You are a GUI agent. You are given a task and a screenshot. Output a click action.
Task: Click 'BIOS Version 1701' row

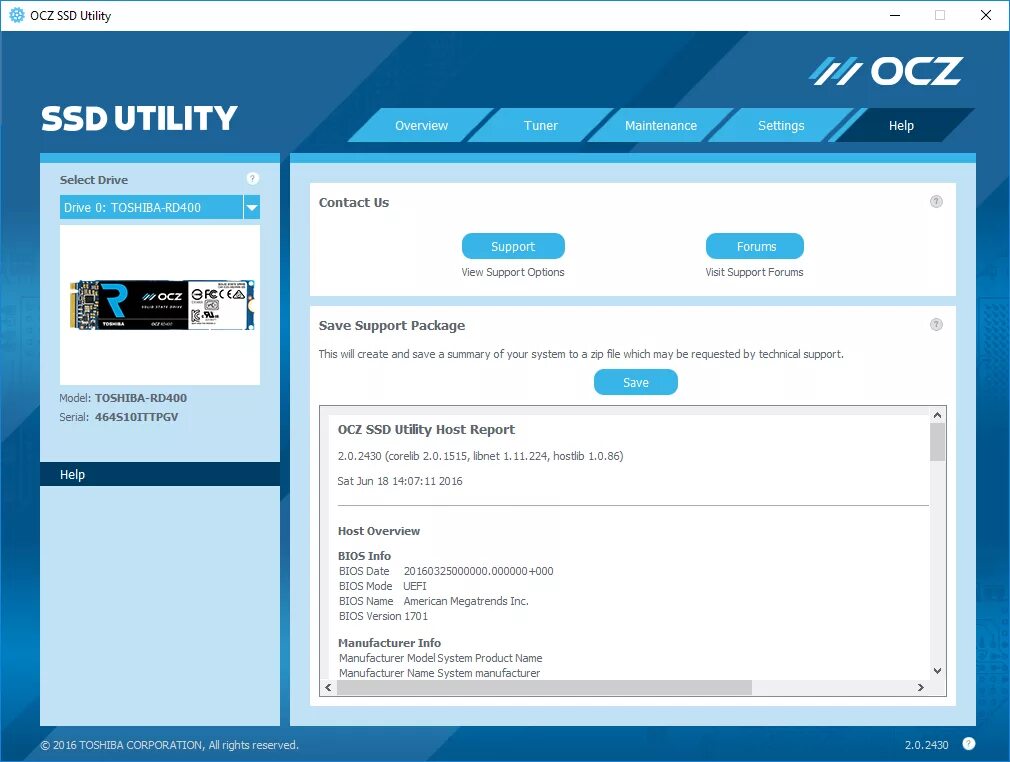(383, 616)
